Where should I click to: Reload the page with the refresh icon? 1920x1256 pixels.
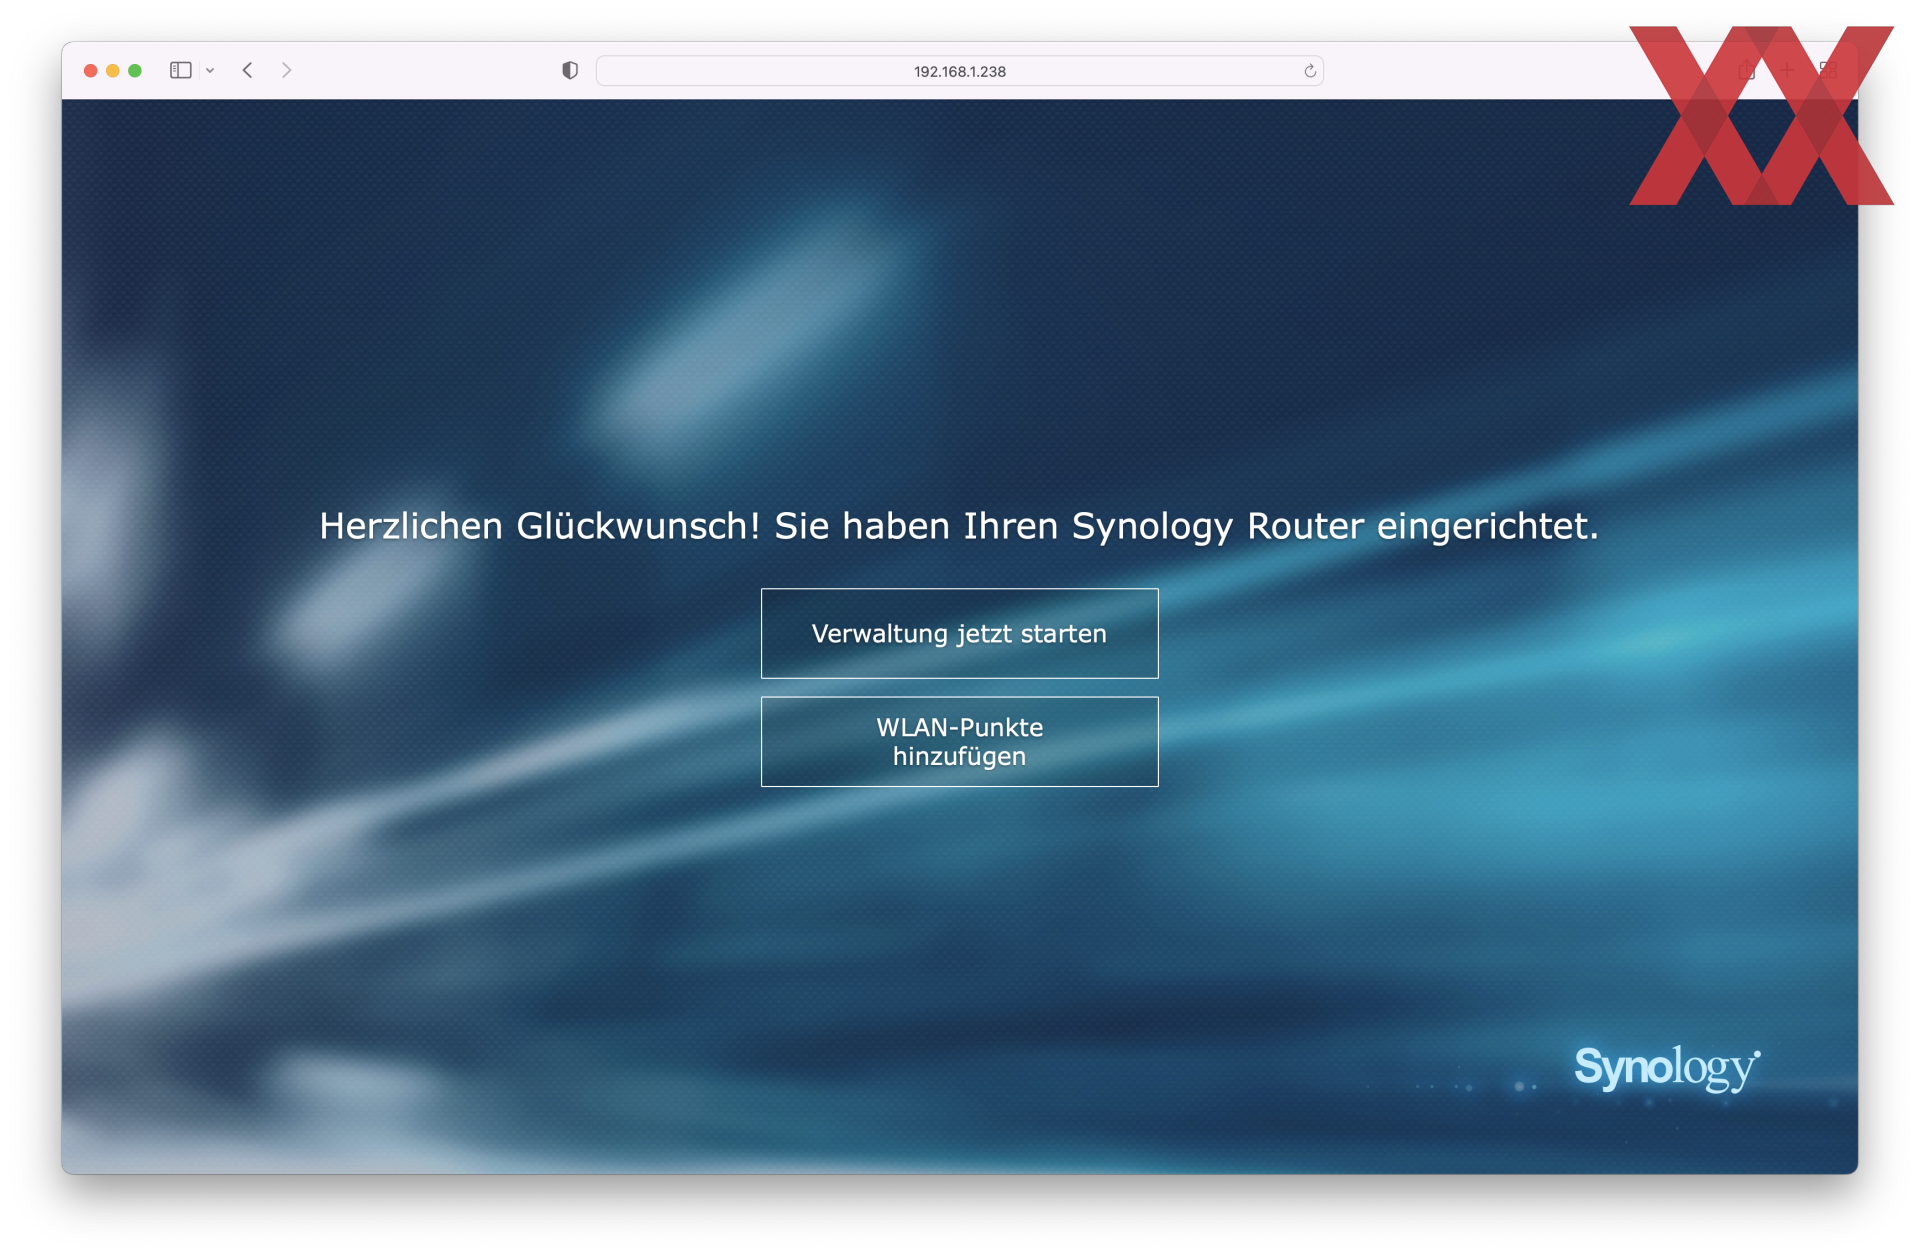coord(1310,71)
